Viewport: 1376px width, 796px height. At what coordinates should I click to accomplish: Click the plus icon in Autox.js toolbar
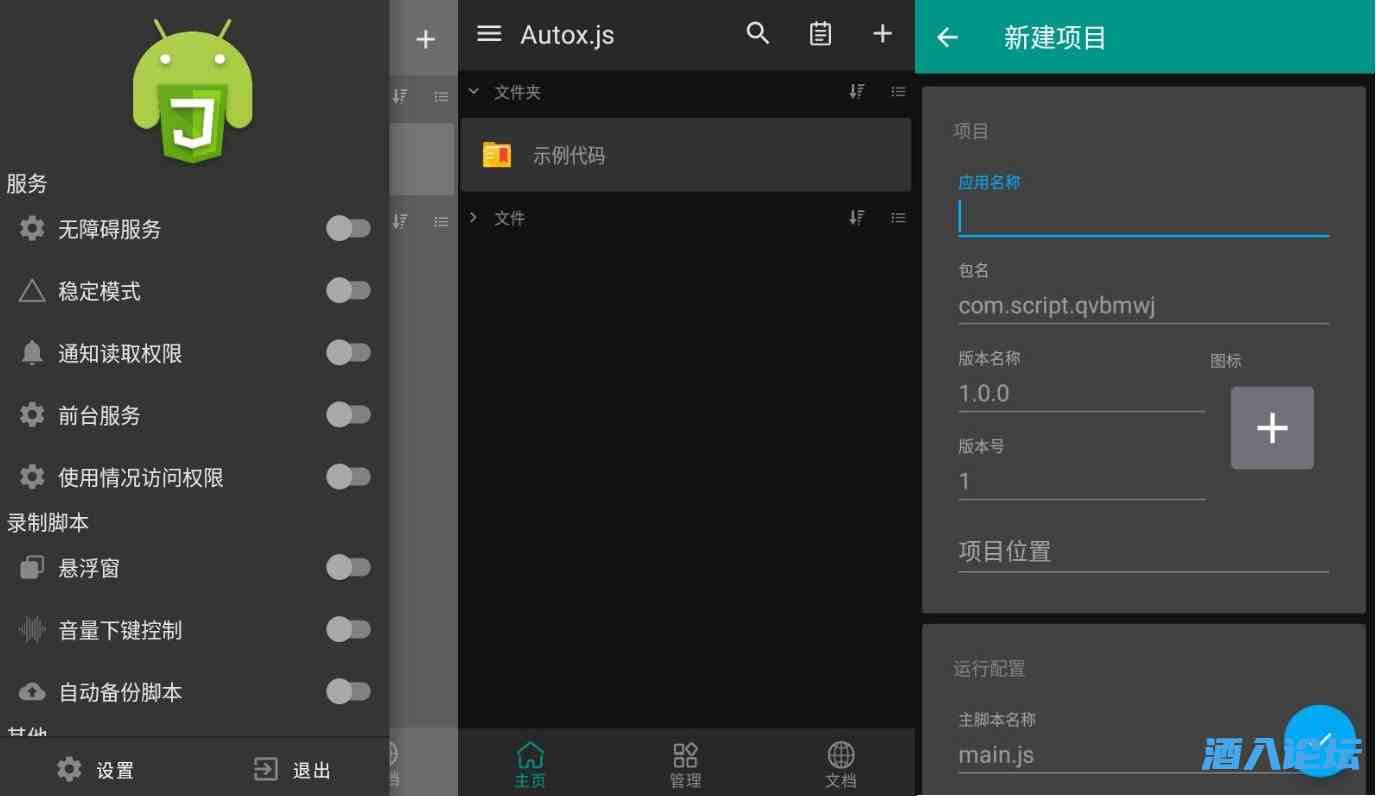(x=882, y=34)
